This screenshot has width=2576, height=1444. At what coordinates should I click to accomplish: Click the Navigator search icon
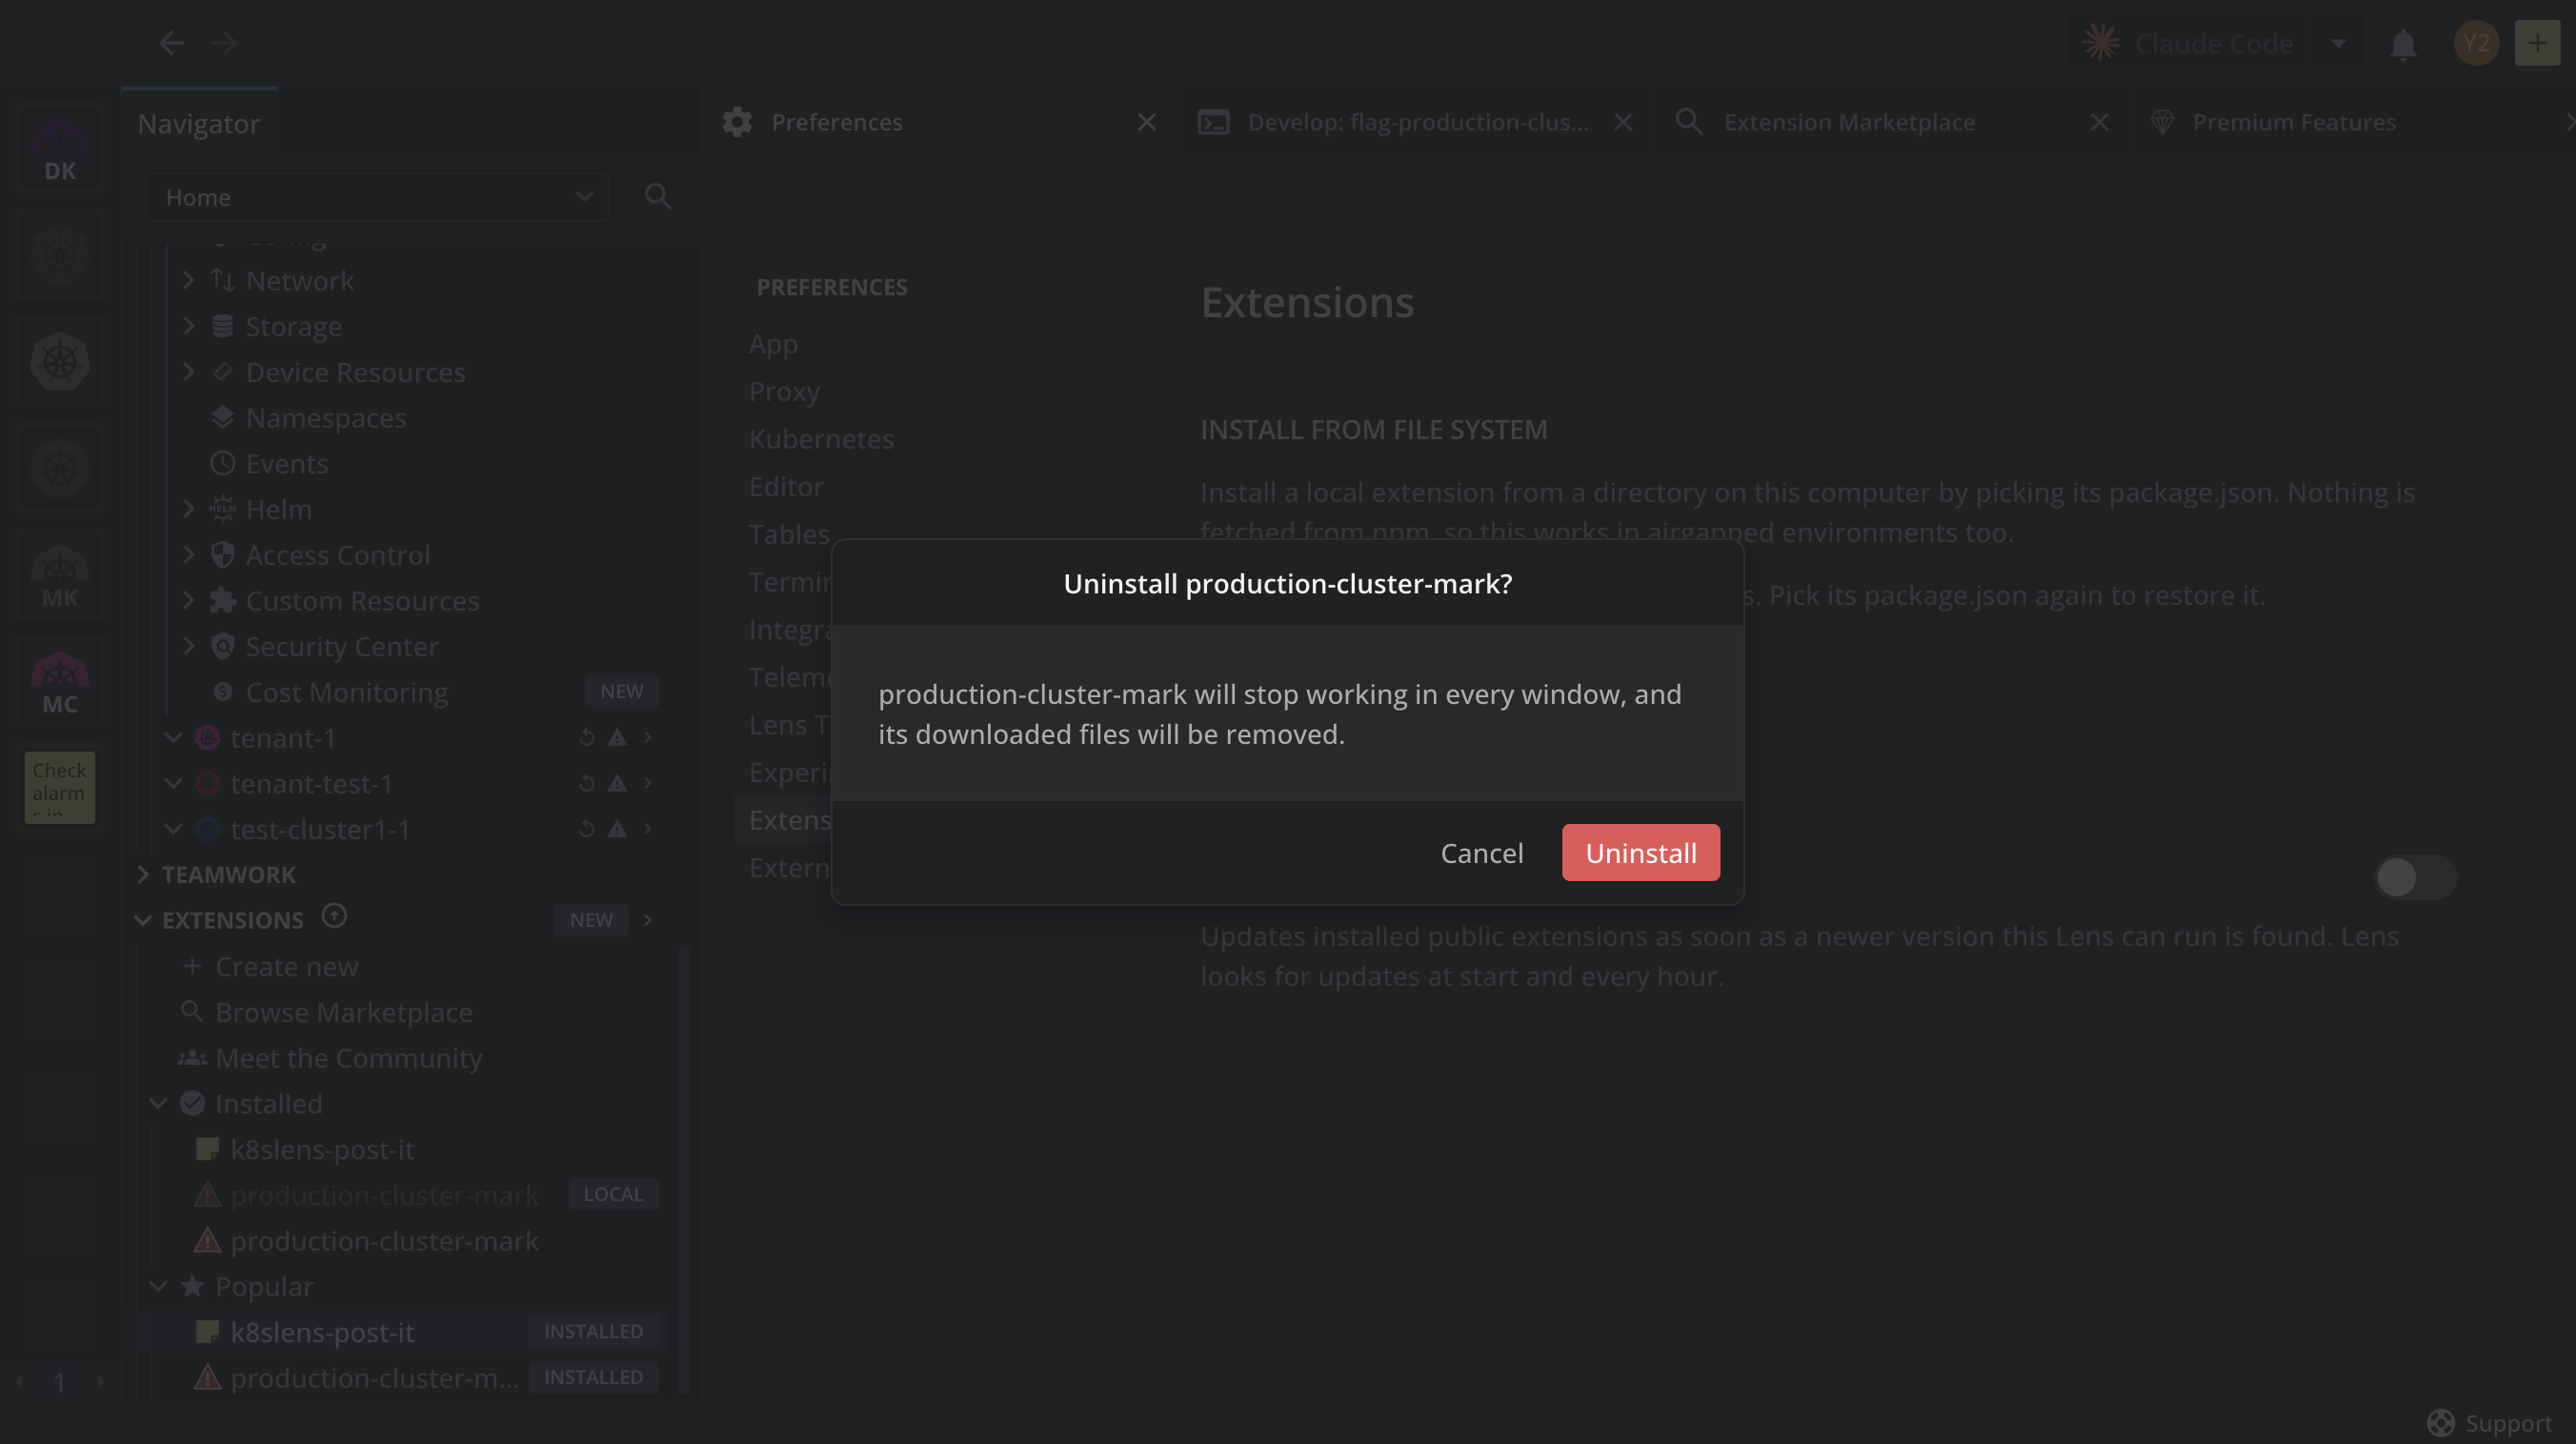tap(657, 197)
